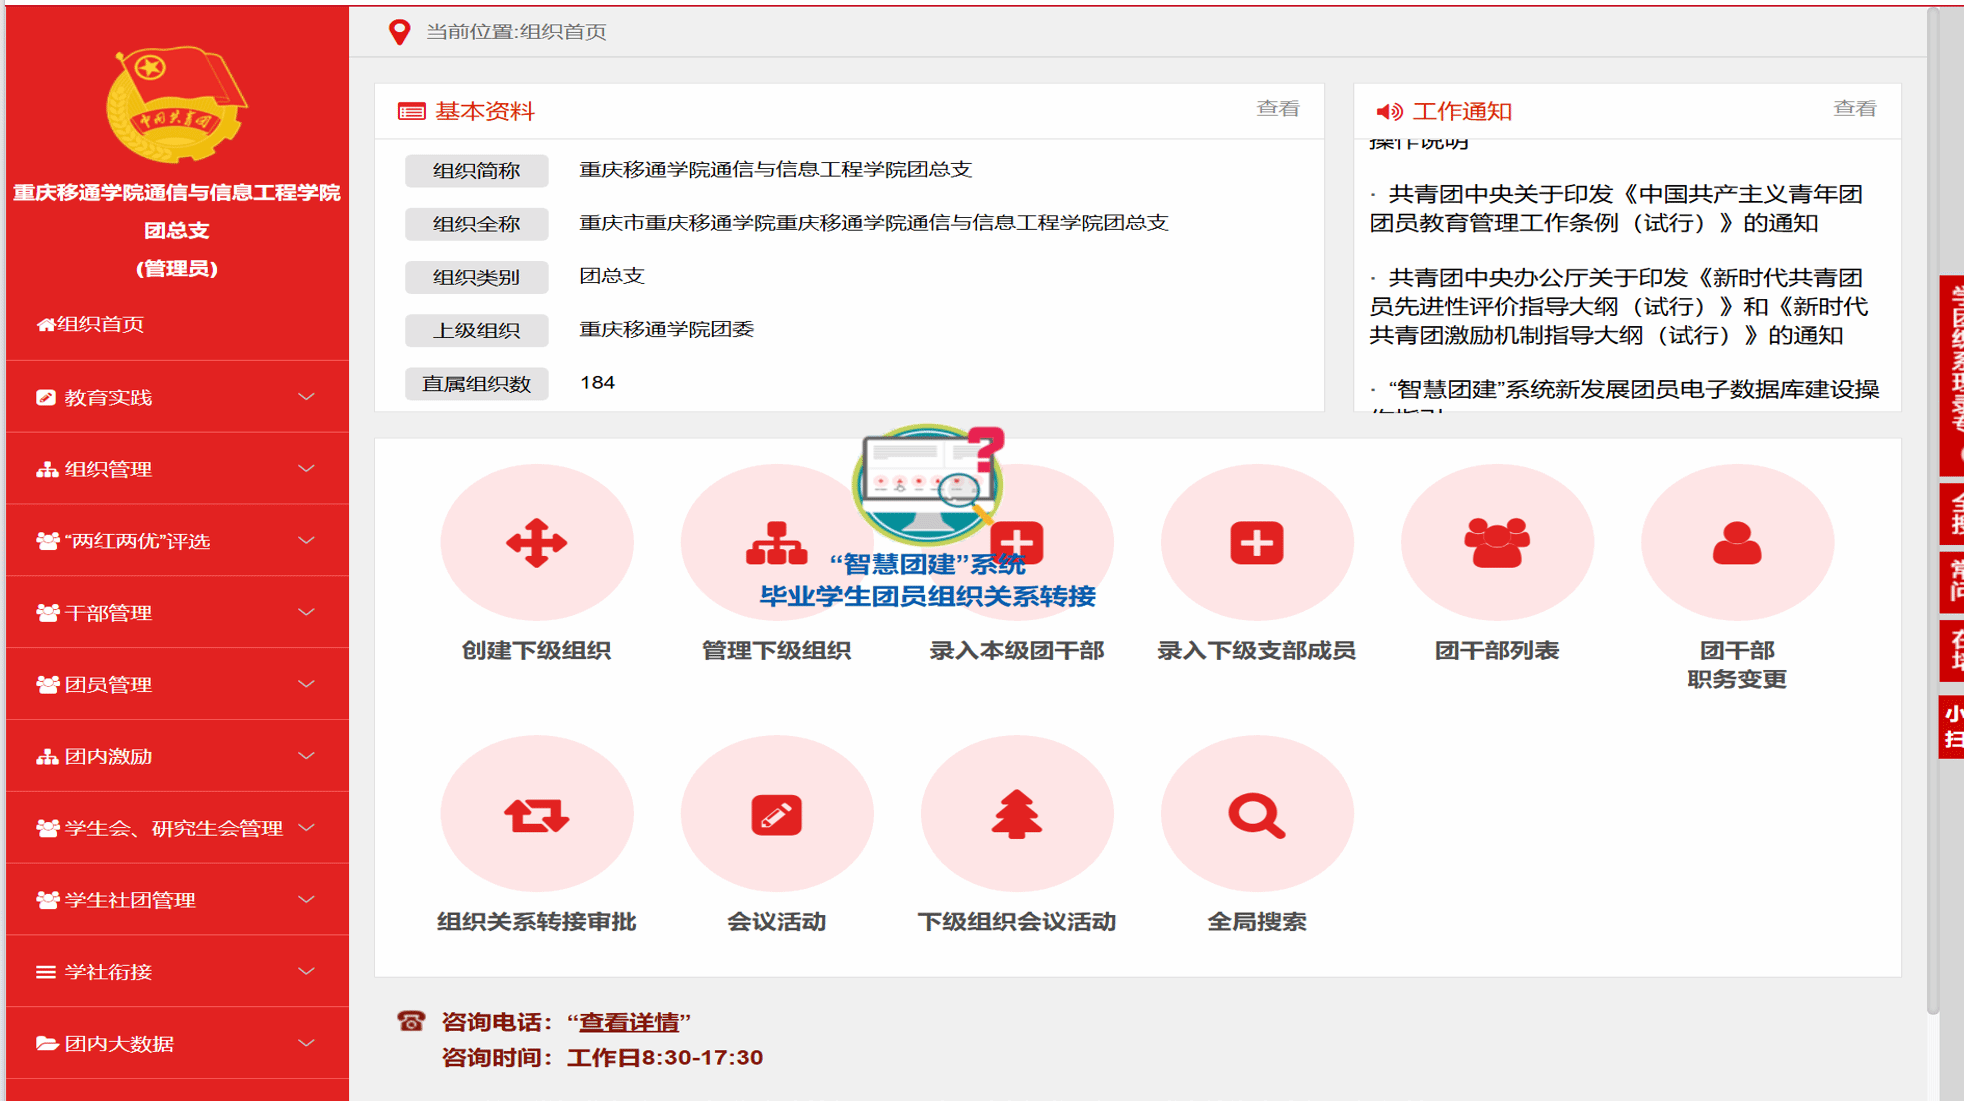Go to 组织首页 in sidebar
The width and height of the screenshot is (1964, 1101).
[x=100, y=324]
